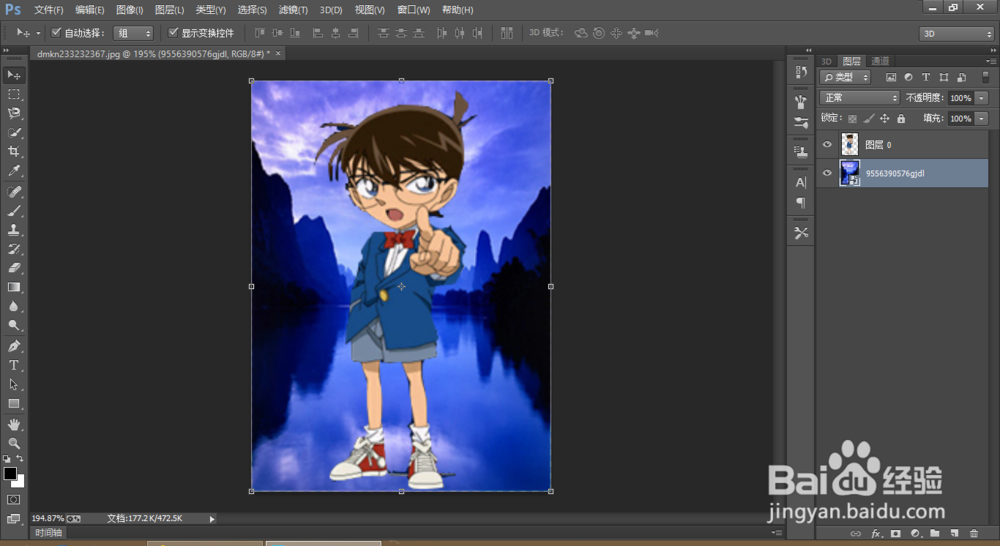Select the Blur tool
The image size is (1000, 546).
tap(13, 307)
